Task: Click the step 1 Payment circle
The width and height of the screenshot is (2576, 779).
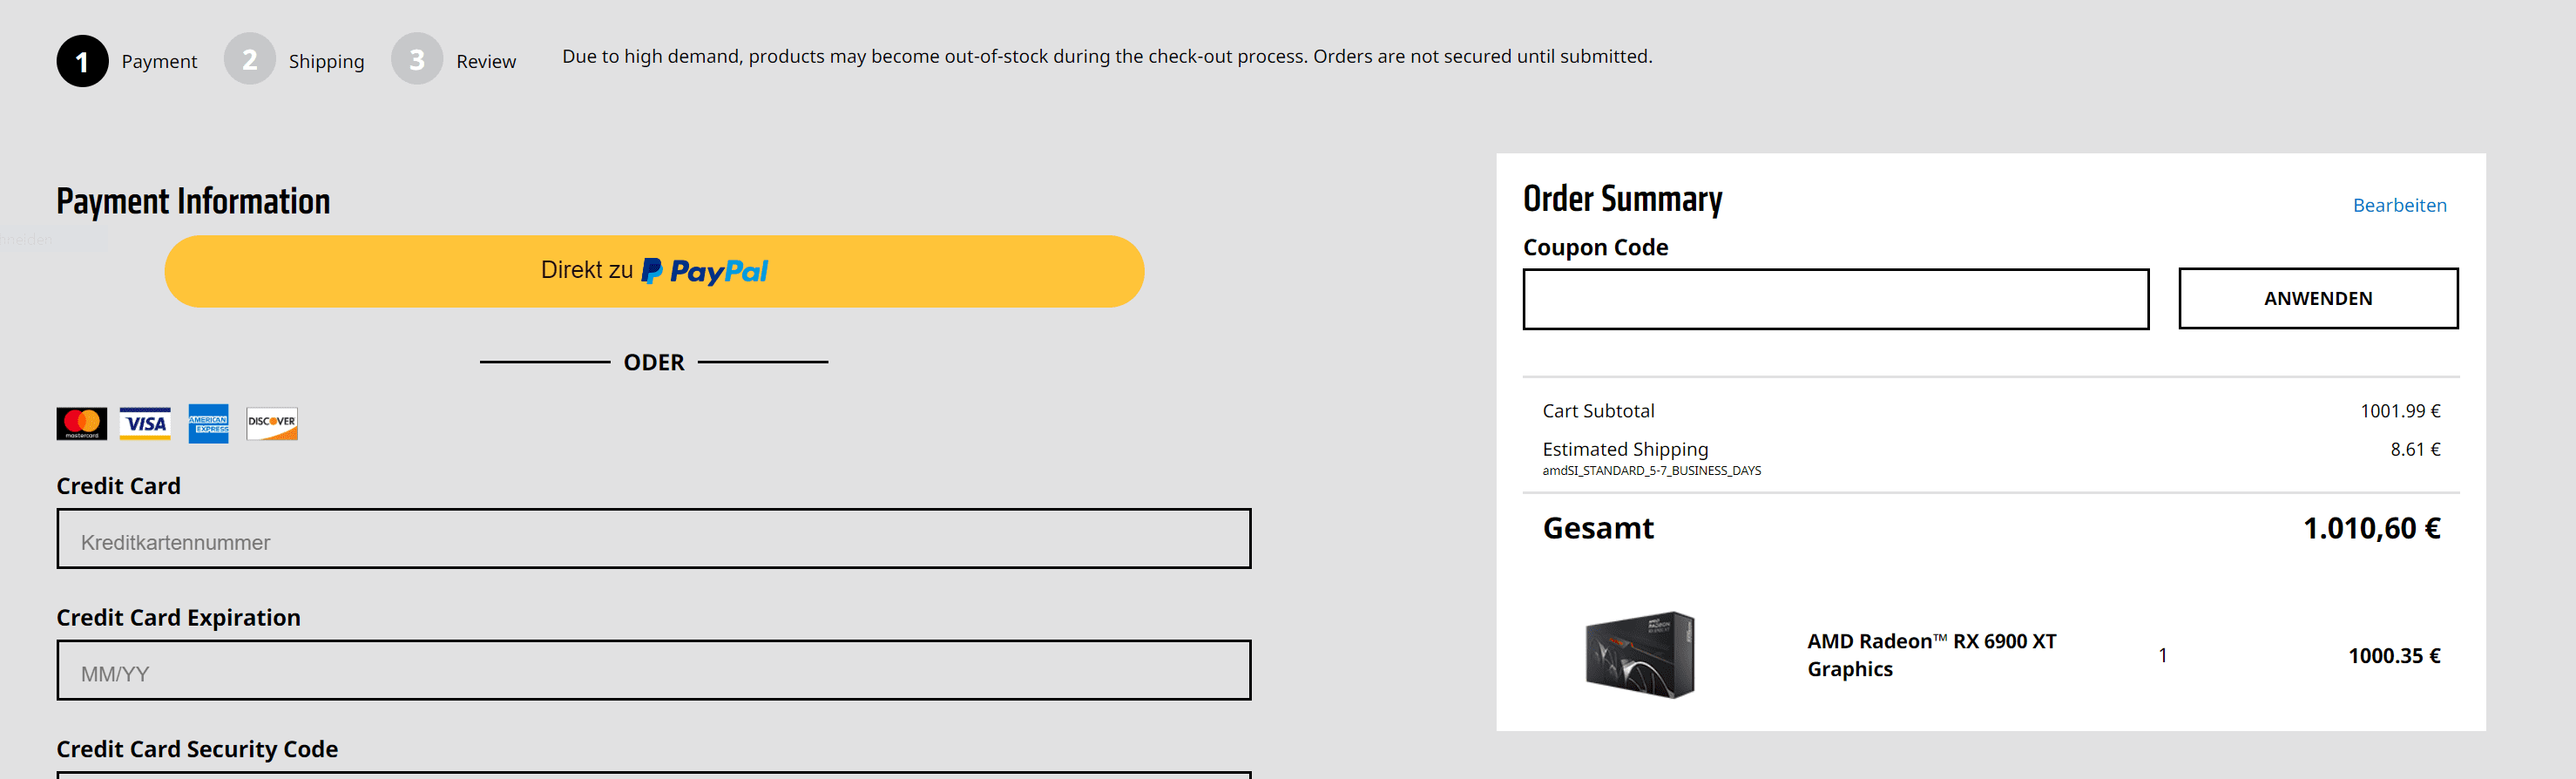Action: pyautogui.click(x=82, y=61)
